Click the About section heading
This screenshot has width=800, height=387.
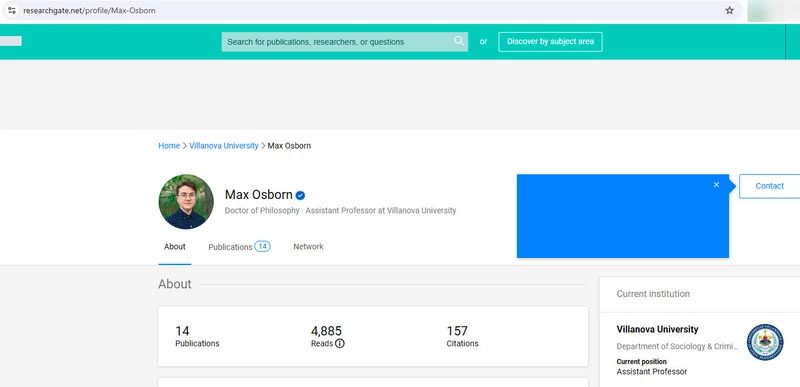174,284
